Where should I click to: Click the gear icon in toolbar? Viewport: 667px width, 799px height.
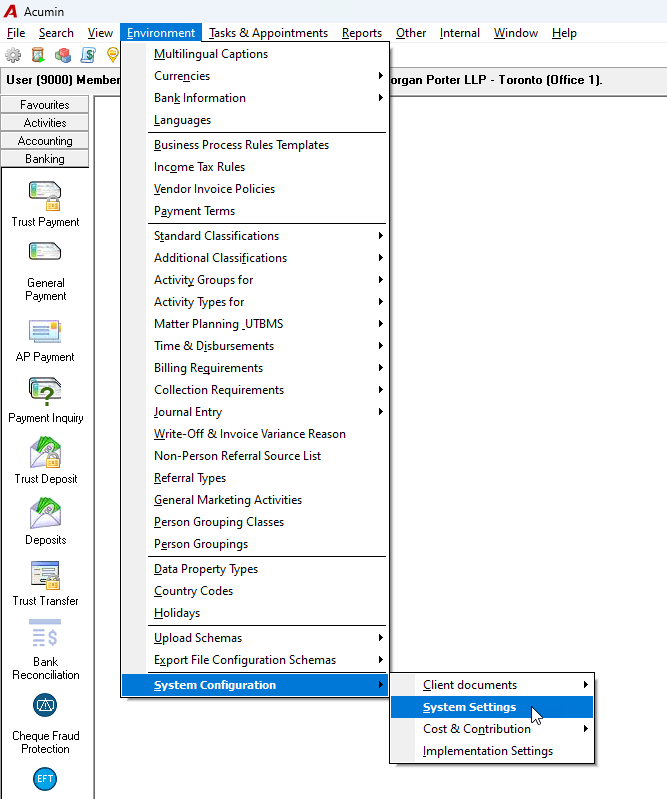[13, 55]
